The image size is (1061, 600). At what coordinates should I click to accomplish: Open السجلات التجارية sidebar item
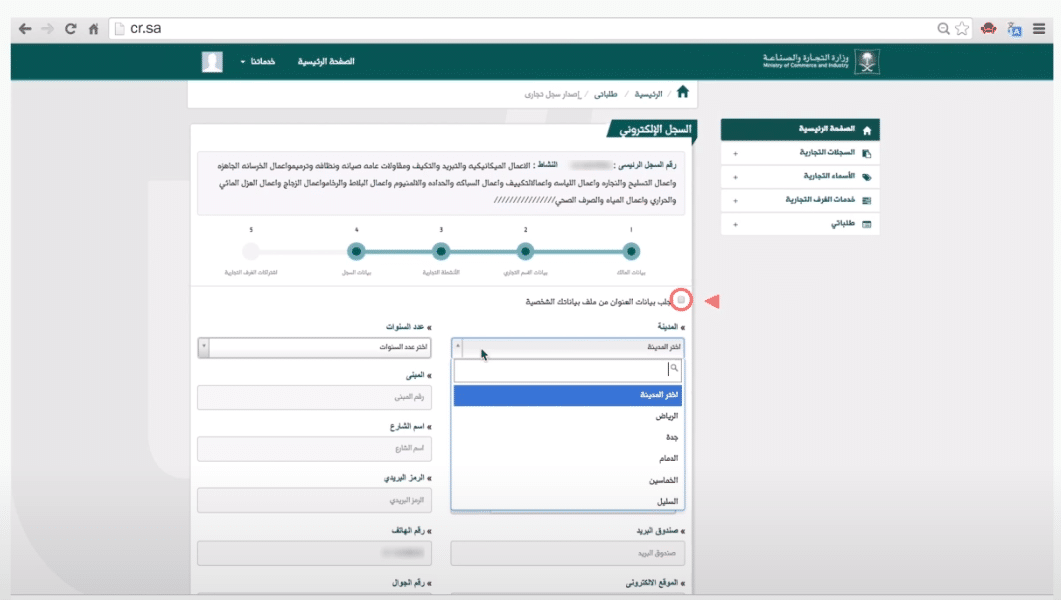(800, 153)
